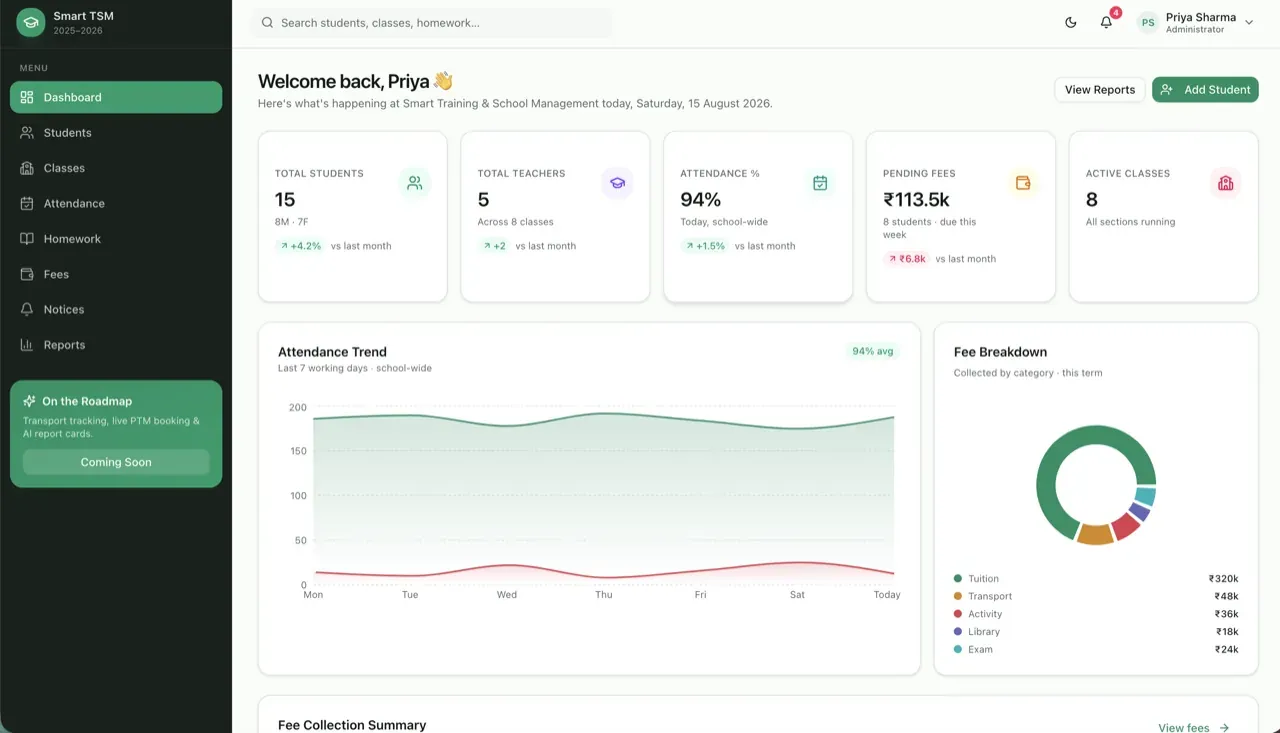The width and height of the screenshot is (1280, 733).
Task: Click the PS user avatar
Action: [x=1148, y=23]
